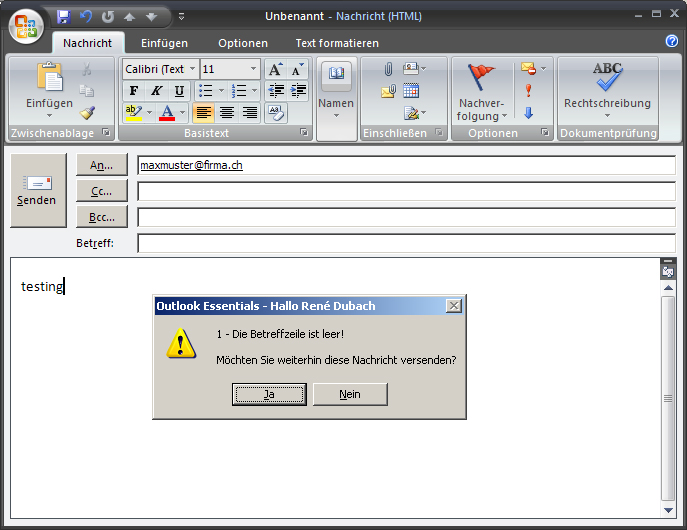Screen dimensions: 687x530
Task: Decrease font size with the small A
Action: click(297, 69)
